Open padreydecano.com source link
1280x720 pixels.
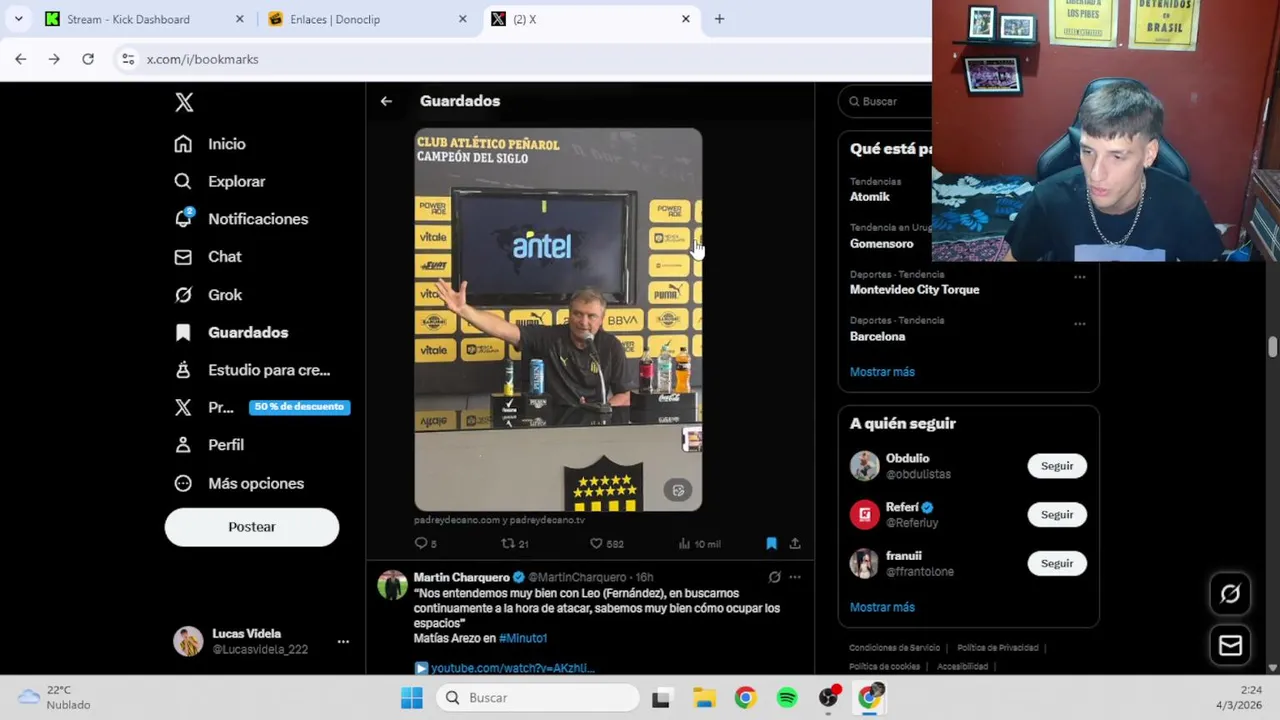click(x=499, y=520)
